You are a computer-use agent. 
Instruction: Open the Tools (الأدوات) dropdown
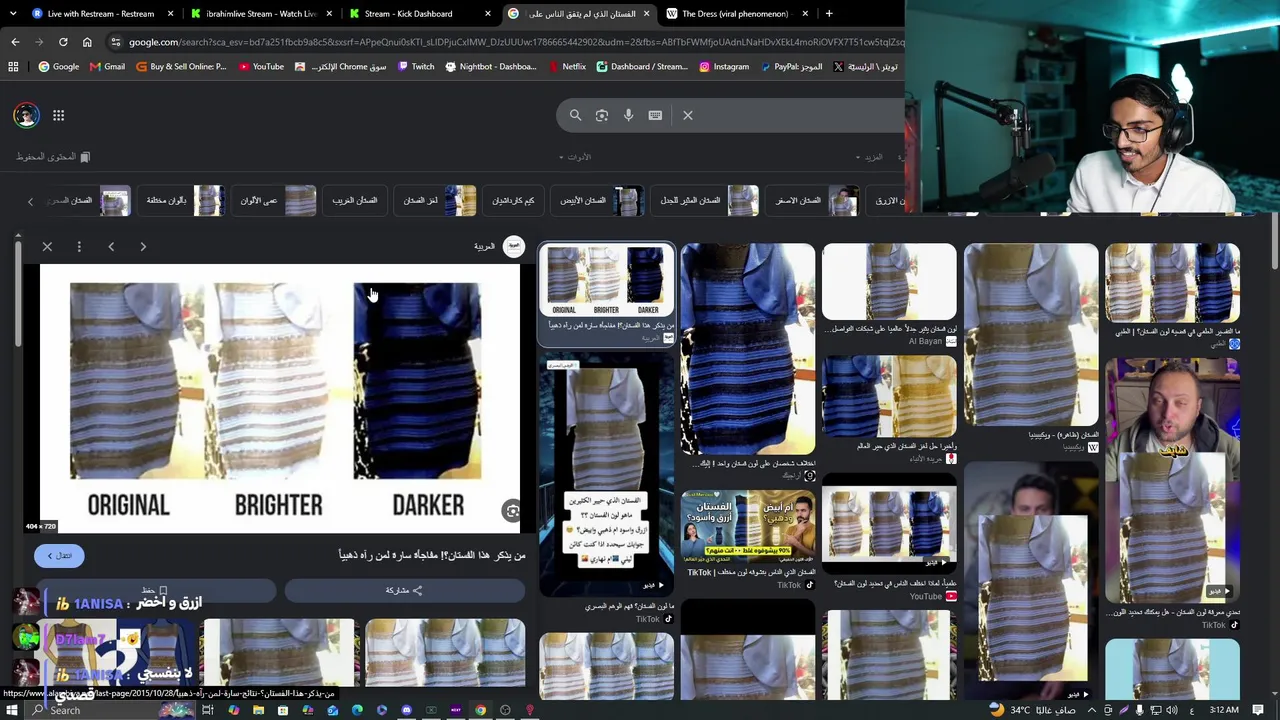[575, 157]
